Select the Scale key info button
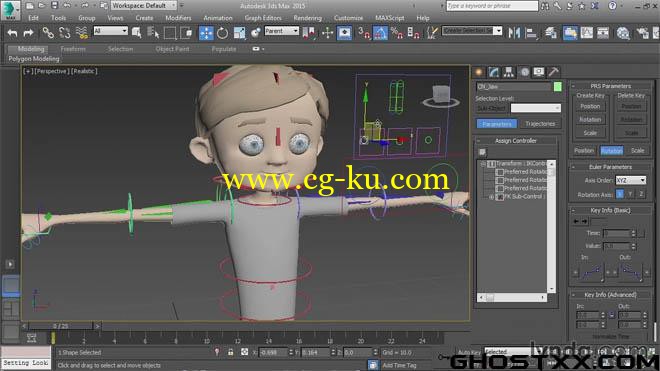The height and width of the screenshot is (371, 660). pyautogui.click(x=637, y=150)
